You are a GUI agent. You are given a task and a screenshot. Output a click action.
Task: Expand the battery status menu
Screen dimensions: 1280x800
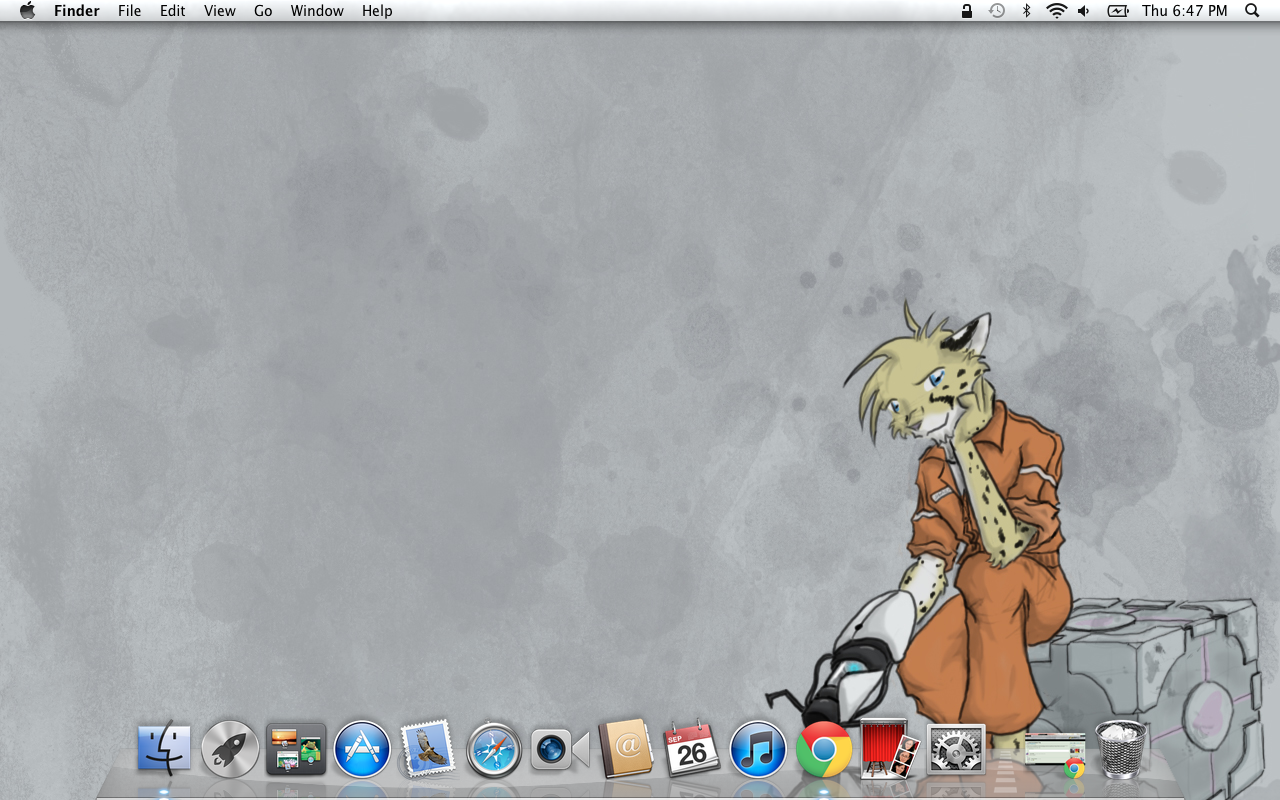(x=1117, y=11)
